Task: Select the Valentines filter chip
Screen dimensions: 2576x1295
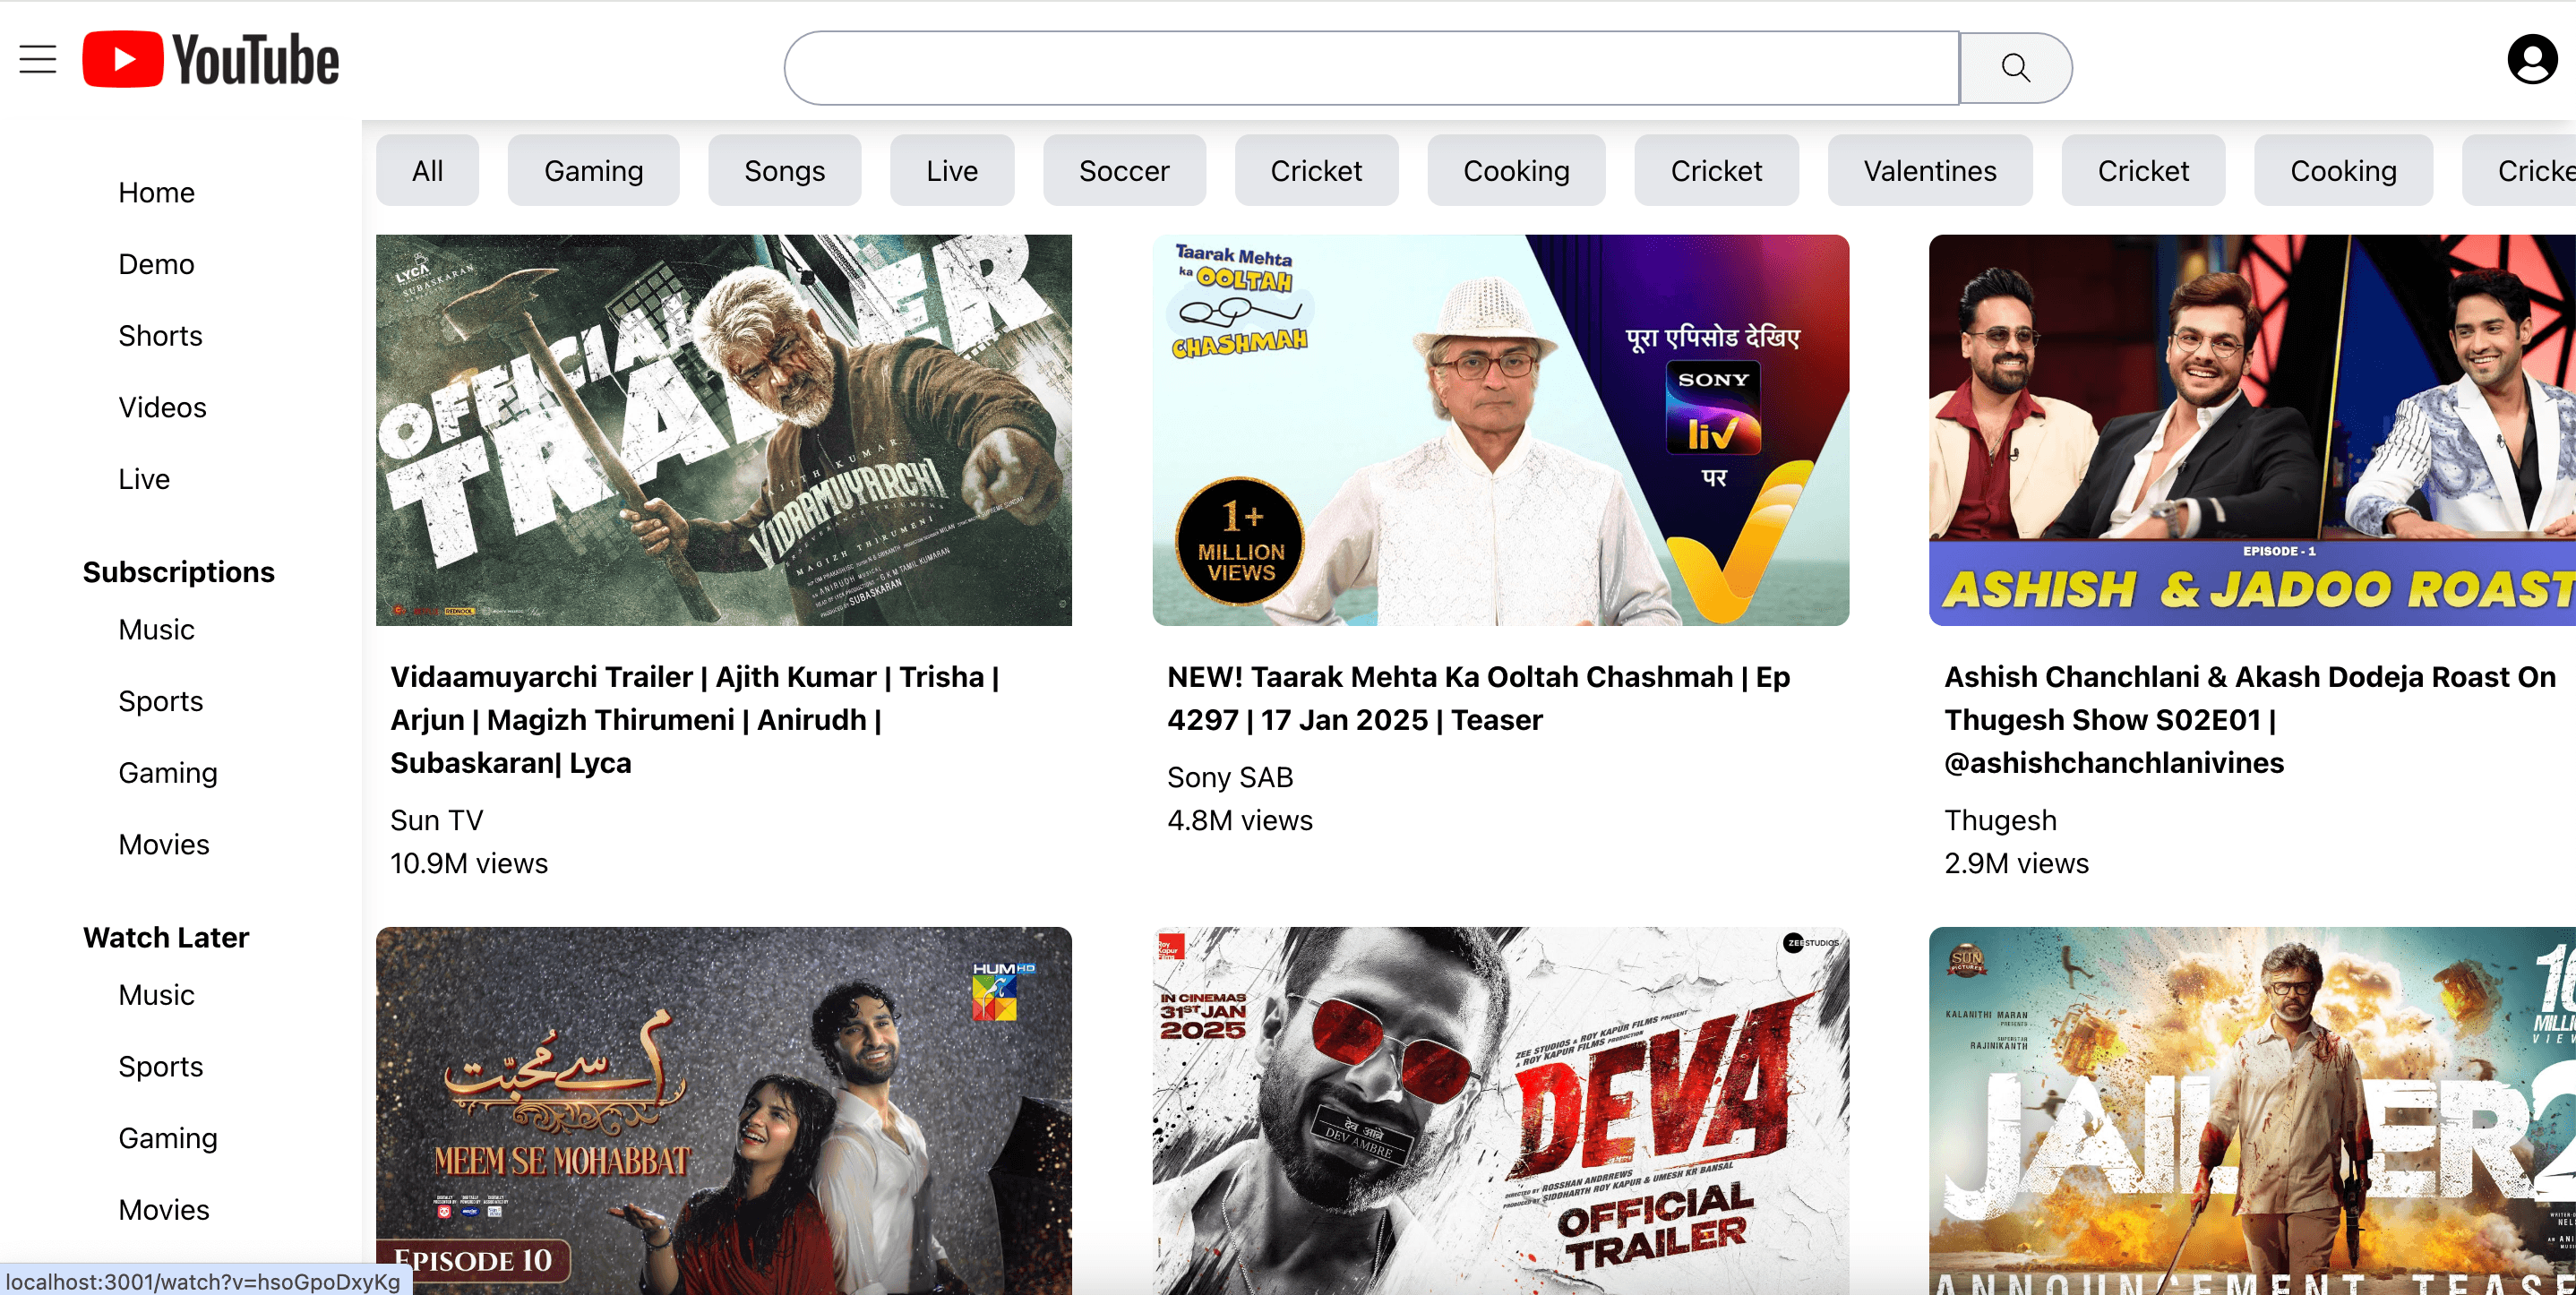Action: (x=1929, y=171)
